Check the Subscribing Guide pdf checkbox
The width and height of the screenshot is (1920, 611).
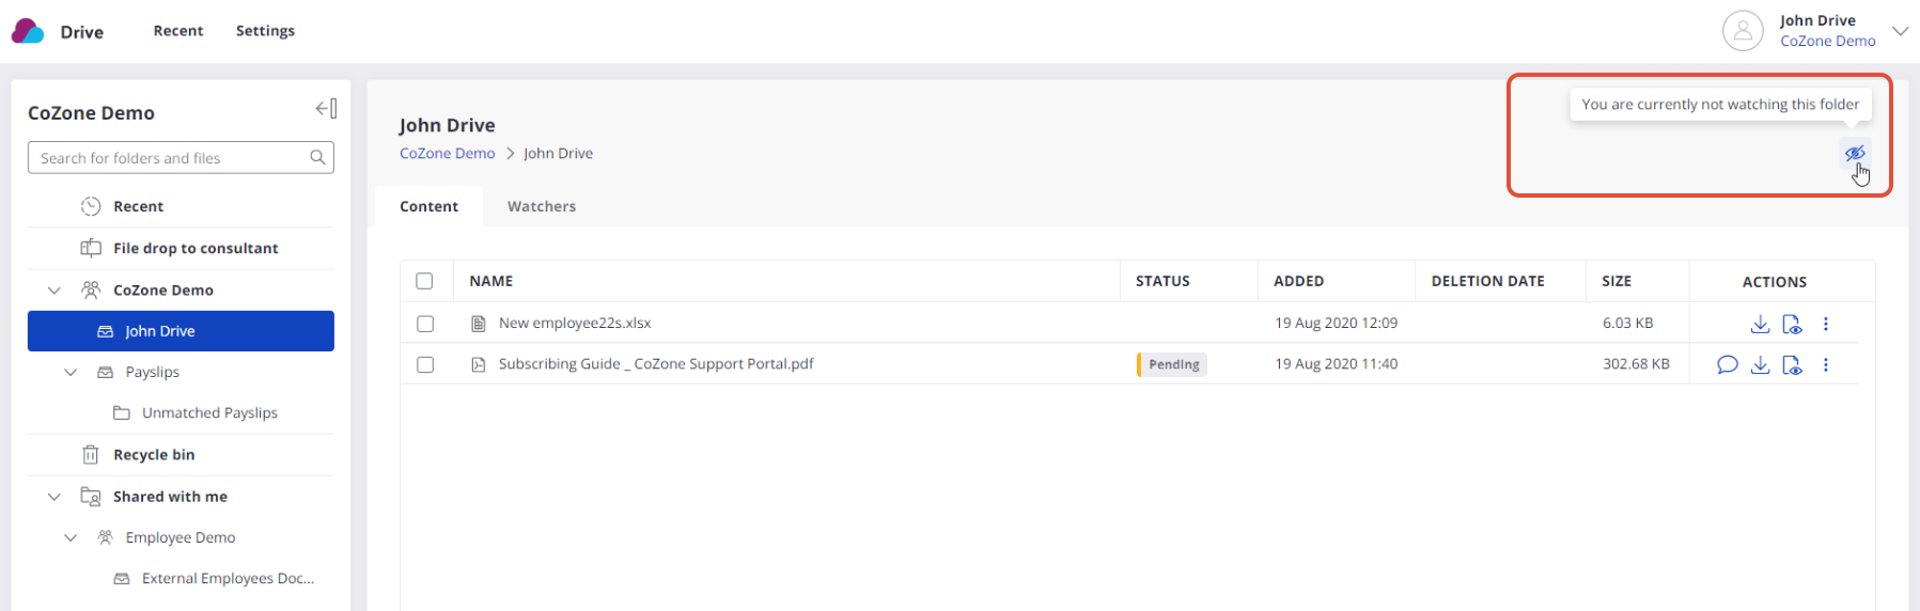point(425,365)
